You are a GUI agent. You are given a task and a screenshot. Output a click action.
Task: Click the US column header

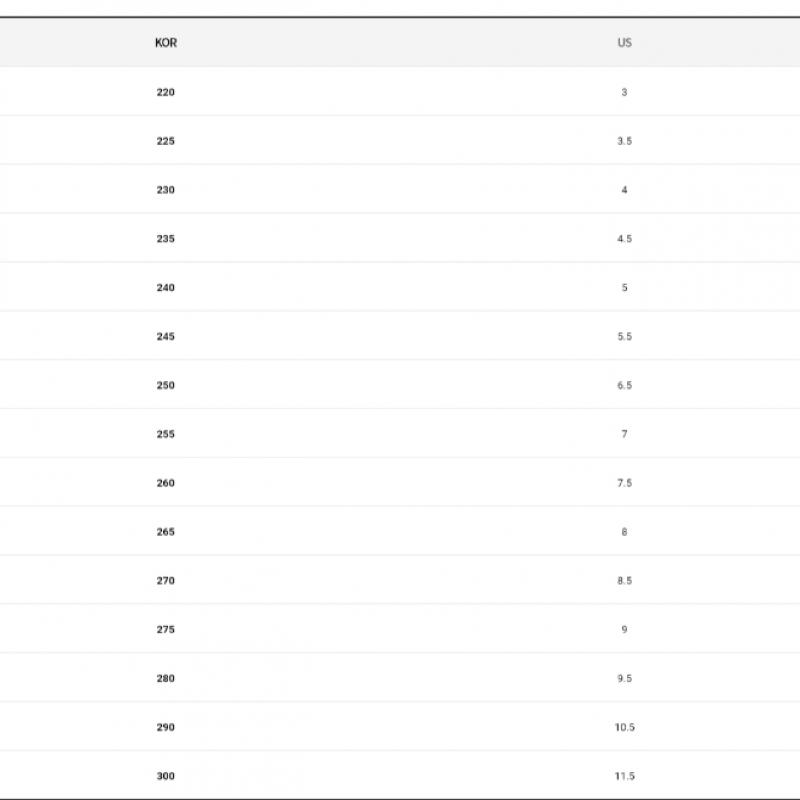coord(624,43)
